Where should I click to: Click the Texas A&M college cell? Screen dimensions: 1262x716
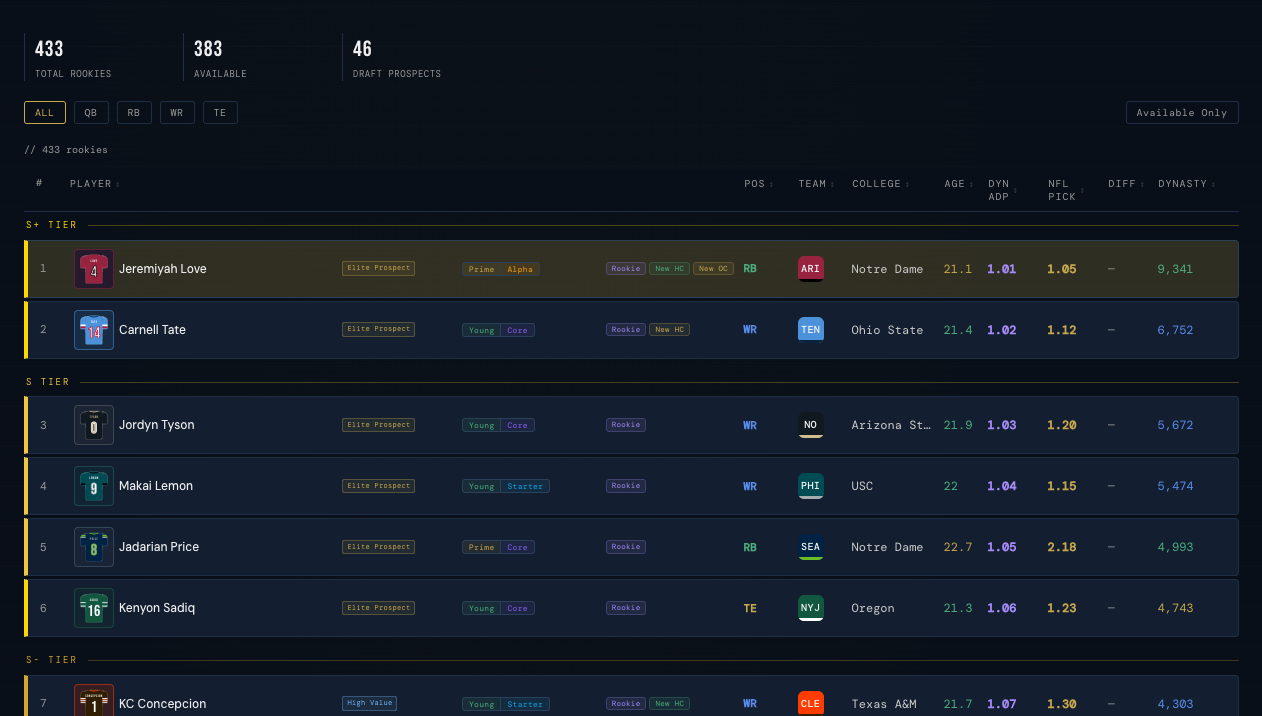(884, 704)
